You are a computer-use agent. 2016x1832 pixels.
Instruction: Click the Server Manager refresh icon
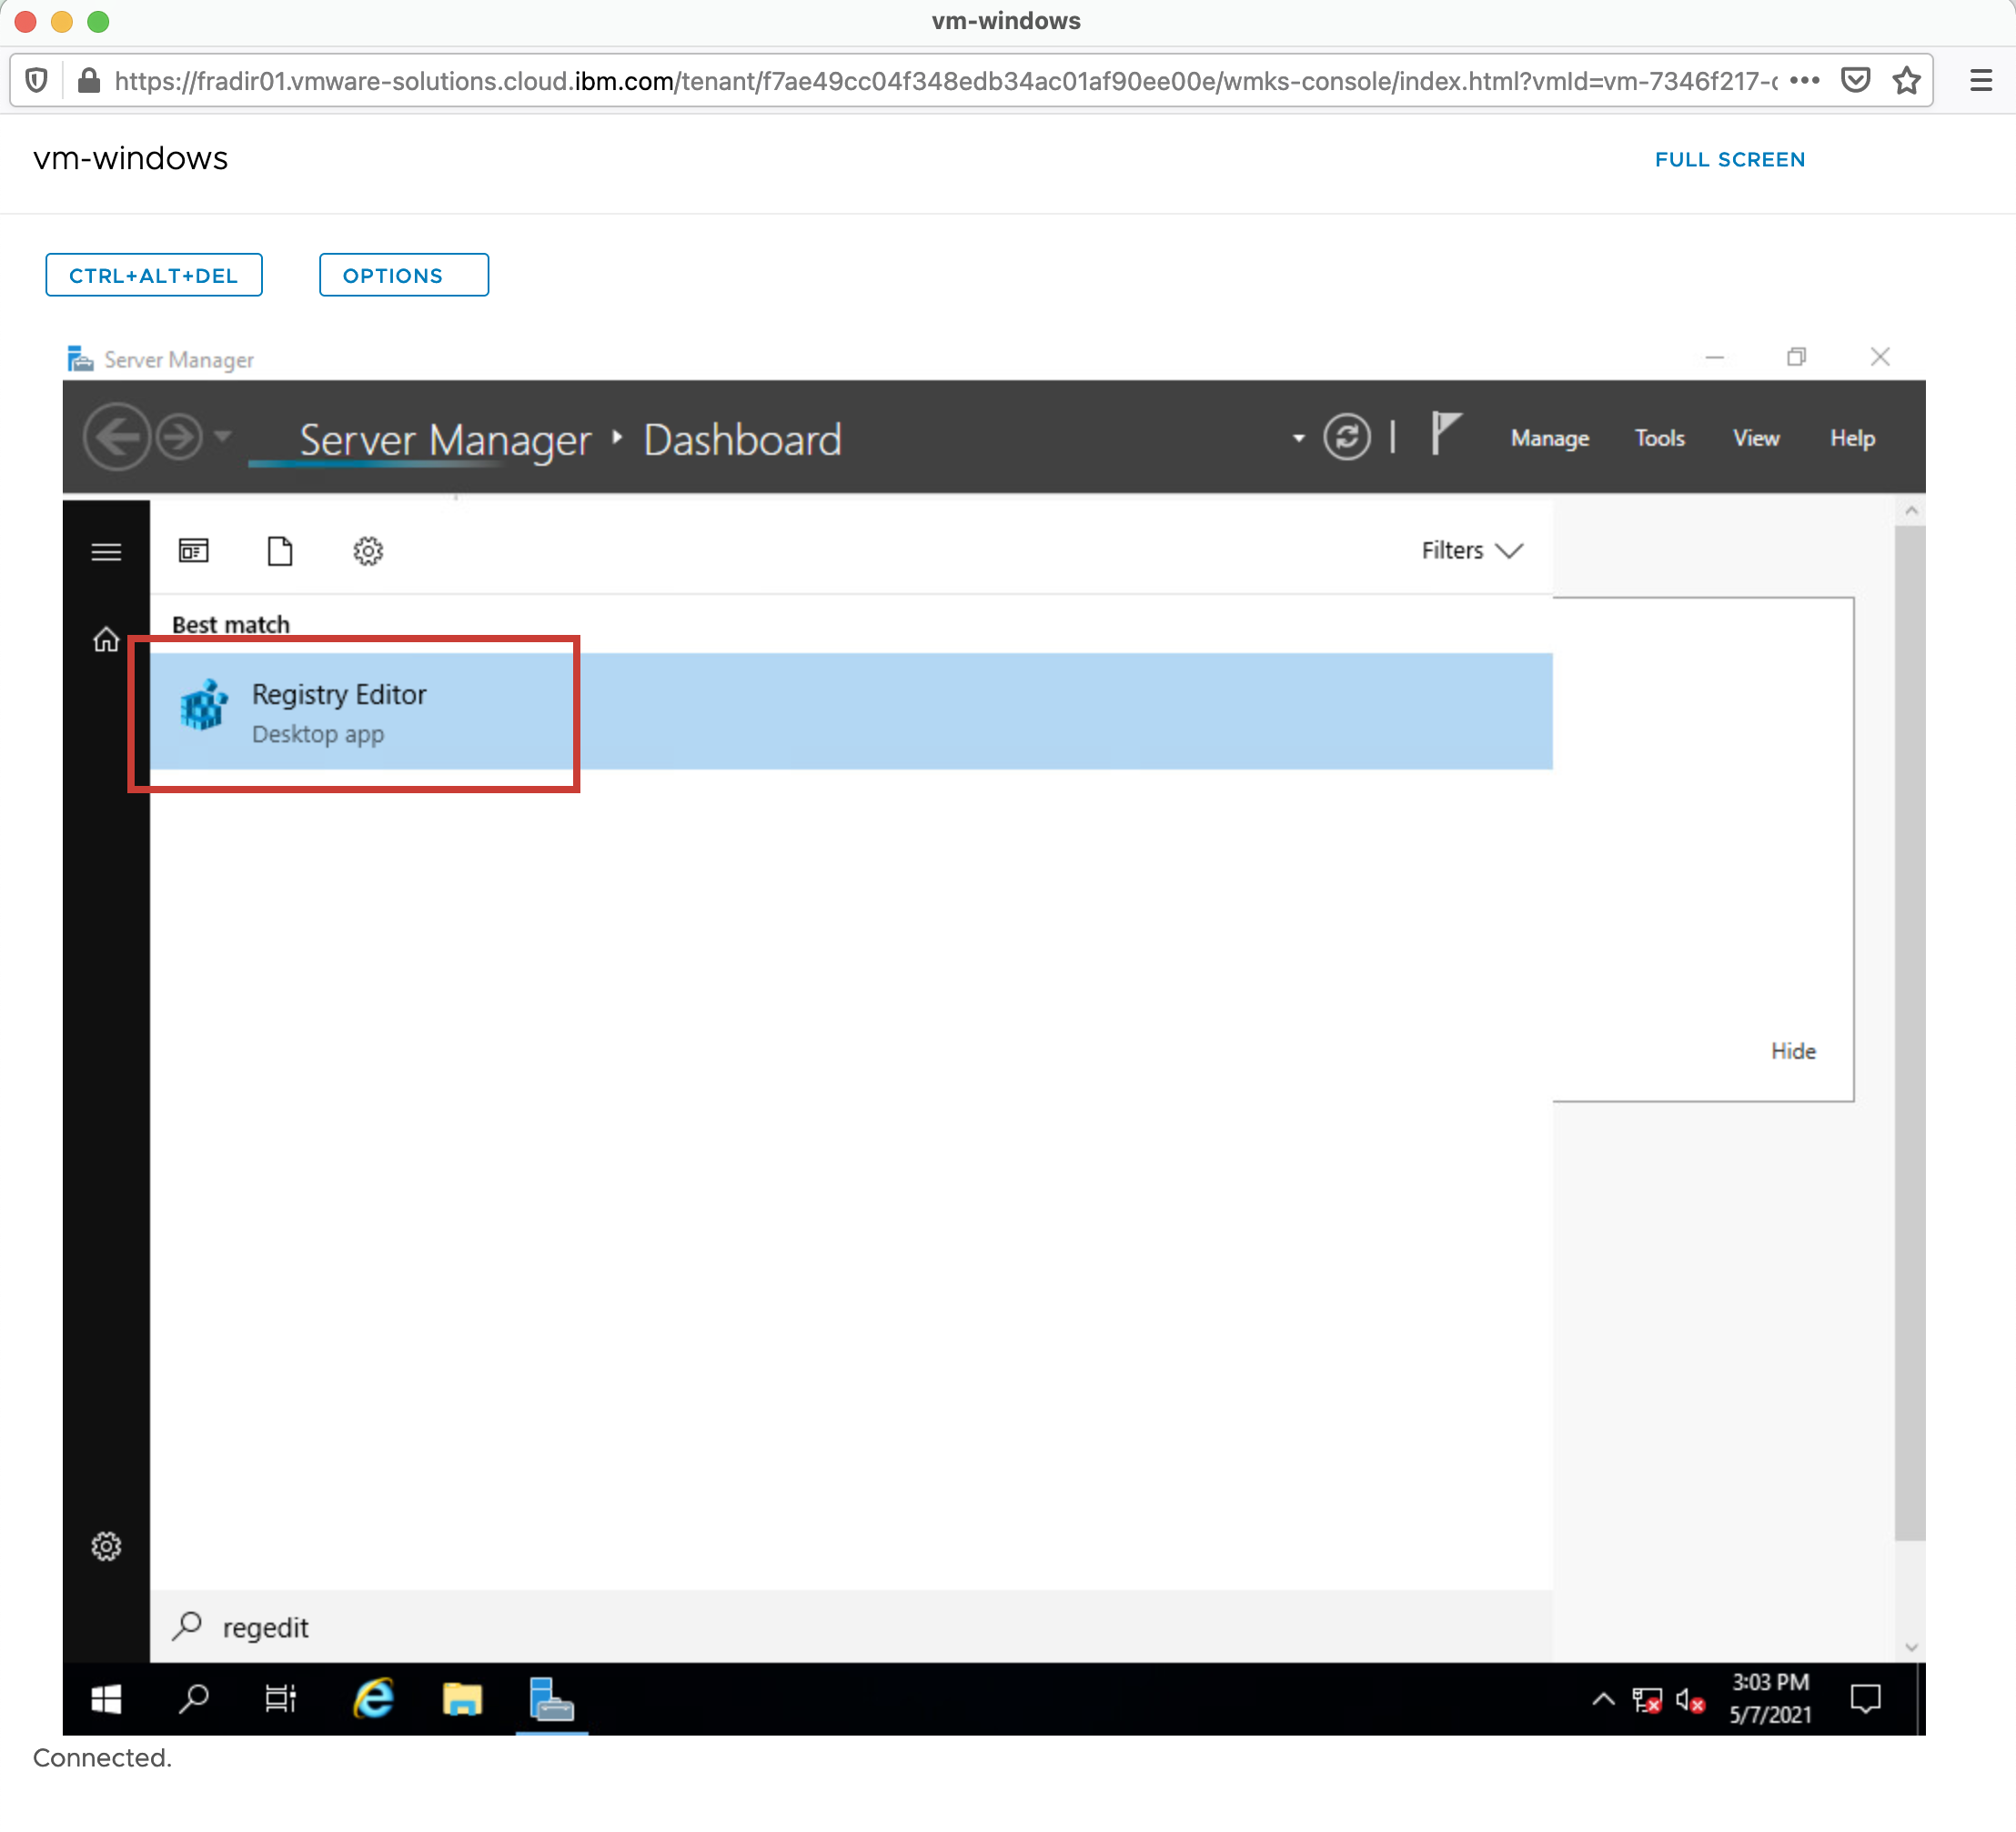[x=1346, y=438]
